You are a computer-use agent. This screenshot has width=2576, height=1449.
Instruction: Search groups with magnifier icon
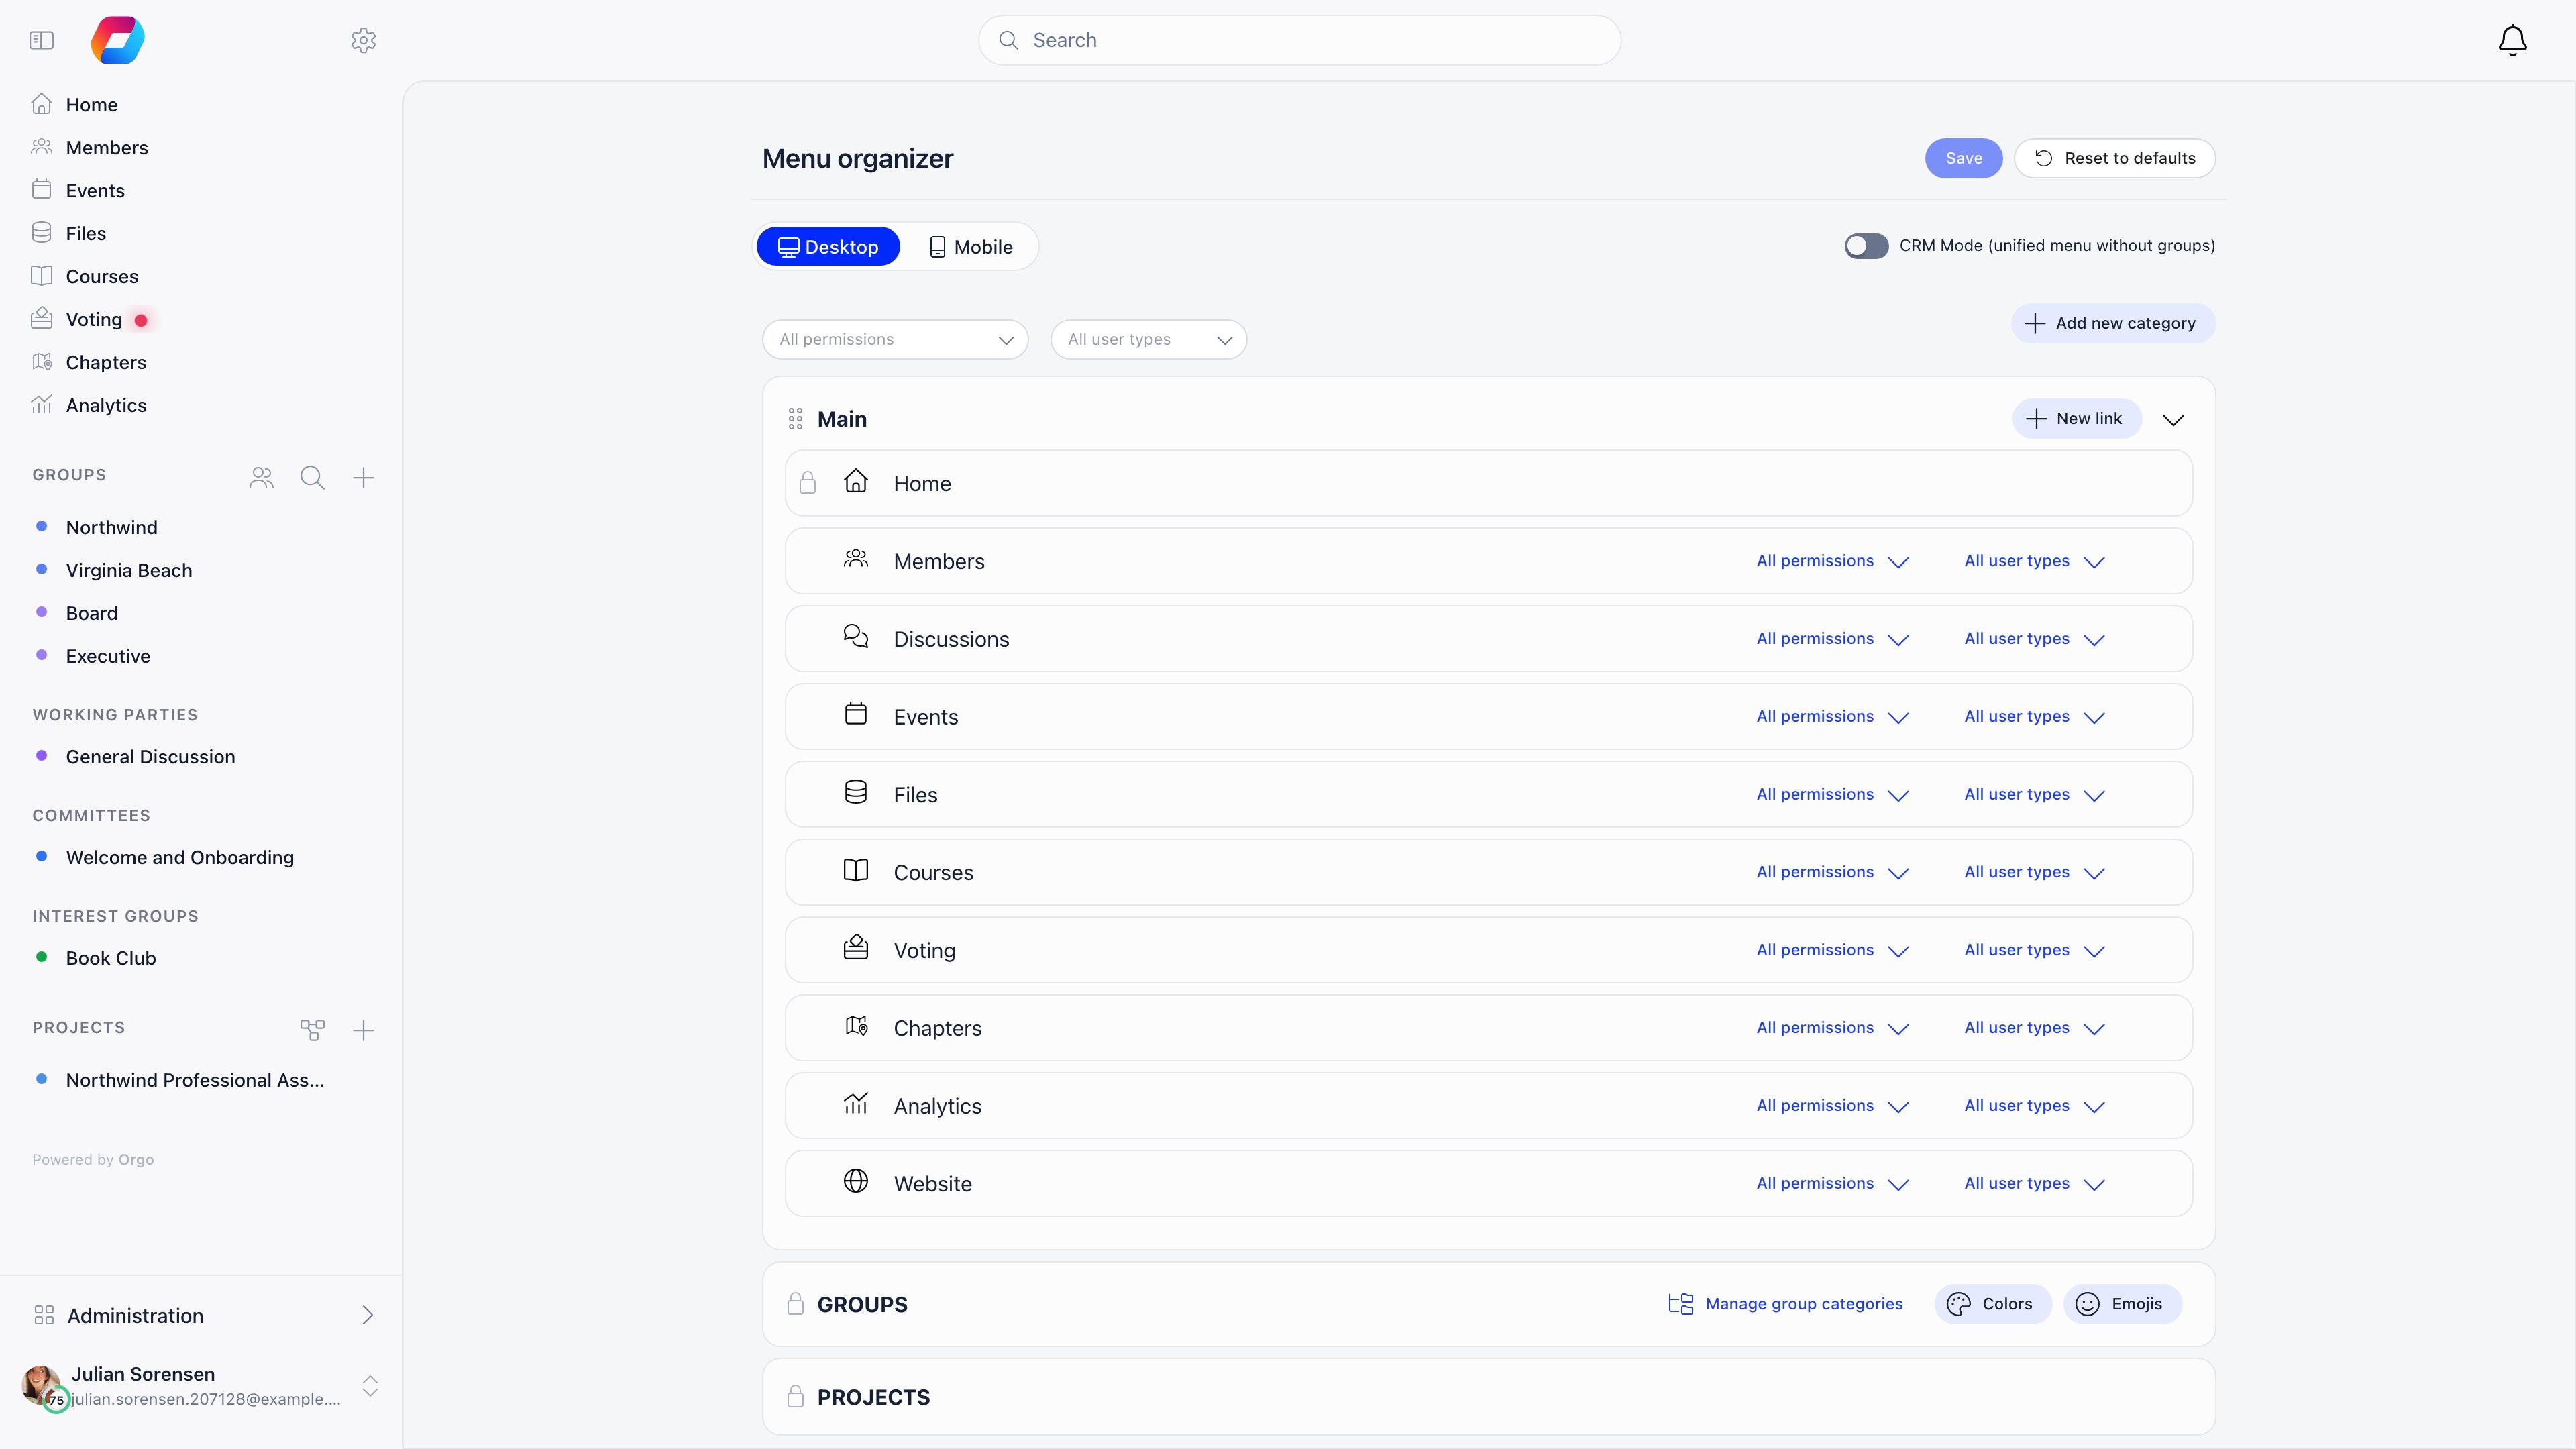point(312,478)
